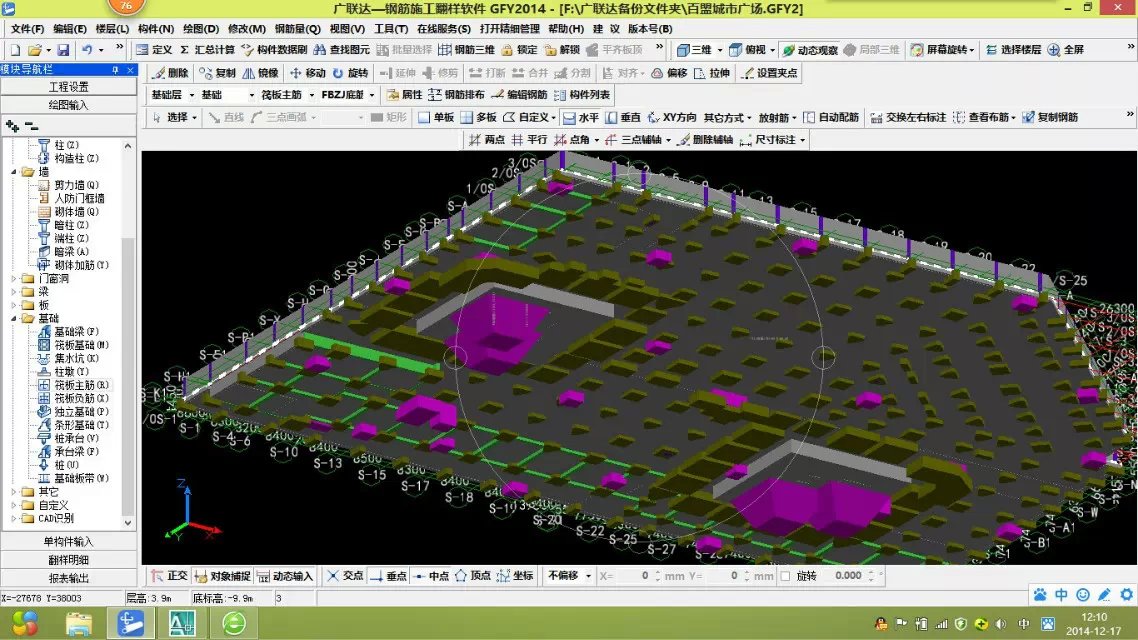Check the 旋转 rotation checkbox
This screenshot has width=1138, height=640.
click(785, 576)
